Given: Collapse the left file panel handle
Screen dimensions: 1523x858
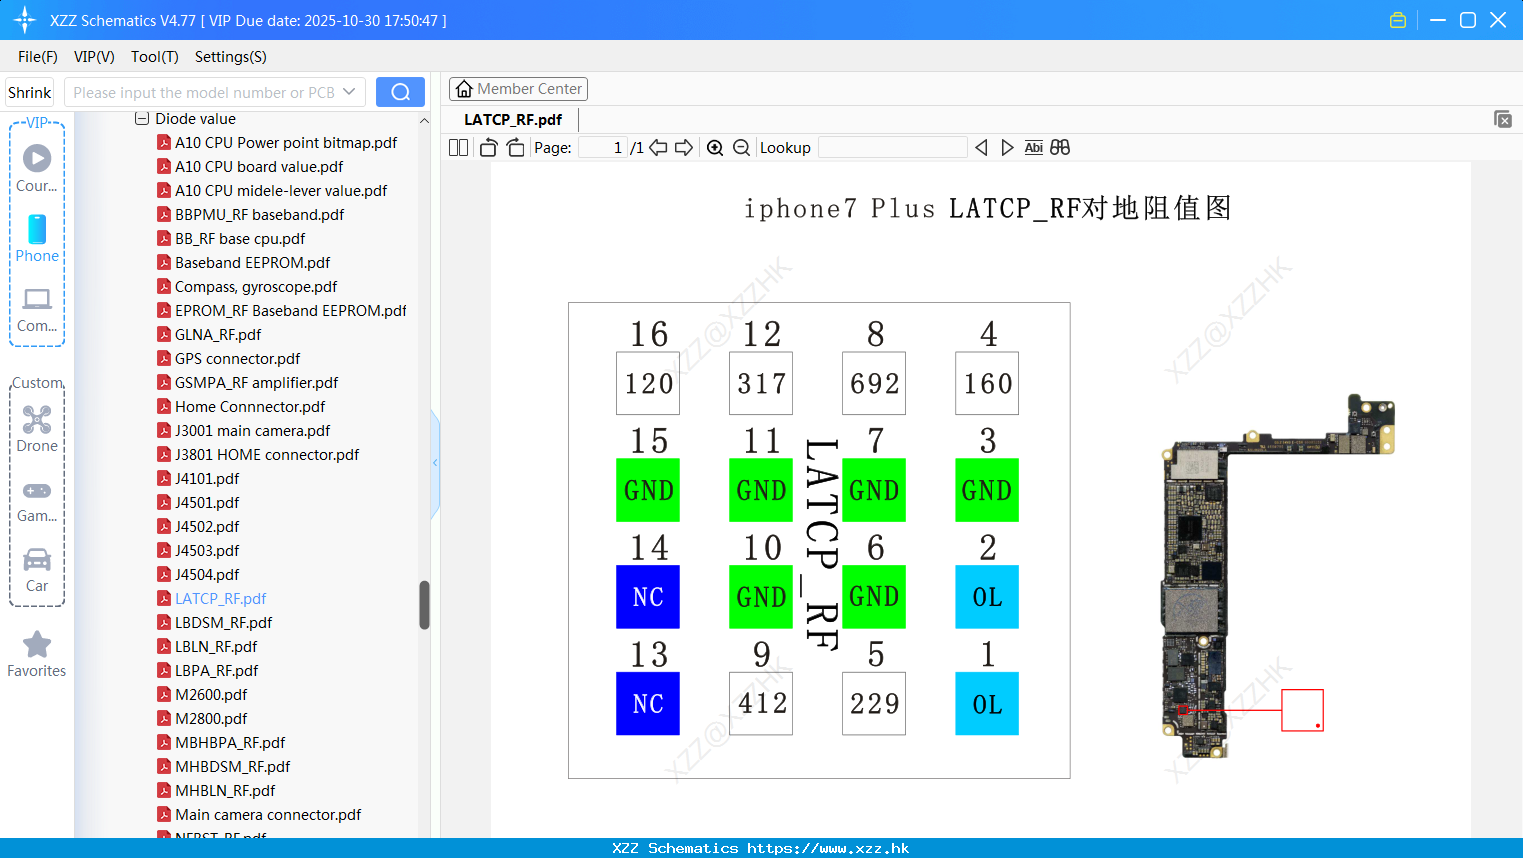Looking at the screenshot, I should (435, 462).
